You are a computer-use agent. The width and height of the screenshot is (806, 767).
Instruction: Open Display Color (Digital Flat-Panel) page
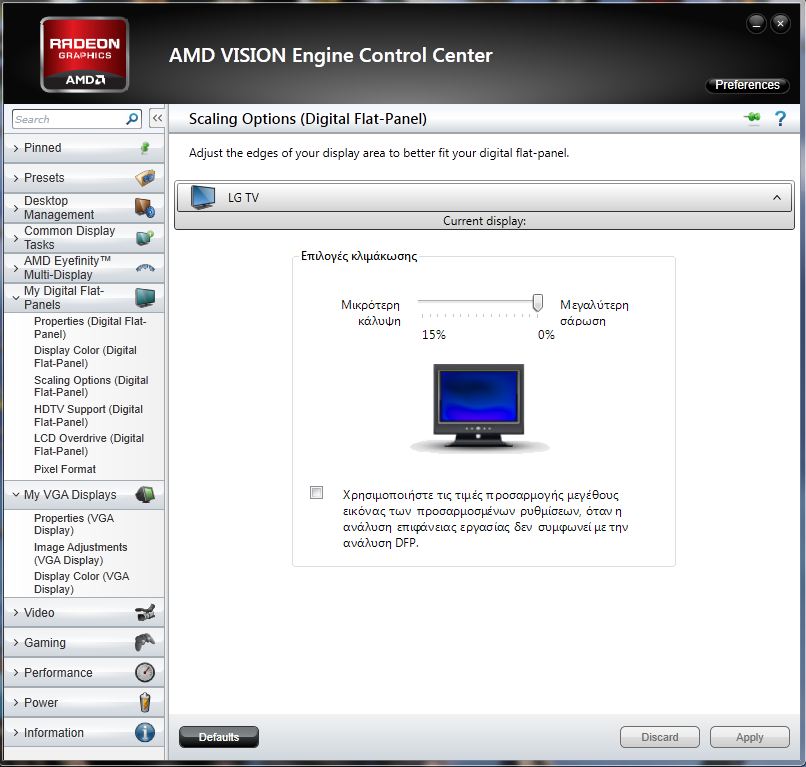85,356
